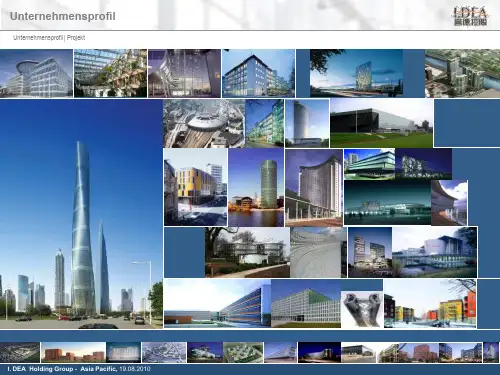Click the Unternehmensprofil slide title

[63, 16]
